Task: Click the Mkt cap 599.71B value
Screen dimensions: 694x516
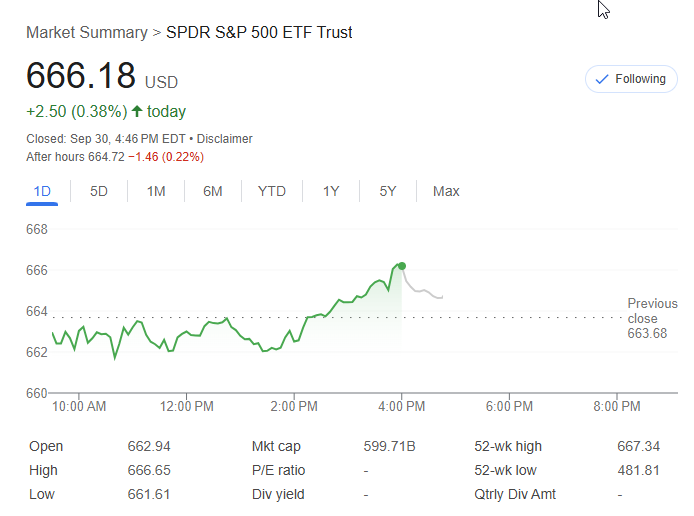Action: 389,447
